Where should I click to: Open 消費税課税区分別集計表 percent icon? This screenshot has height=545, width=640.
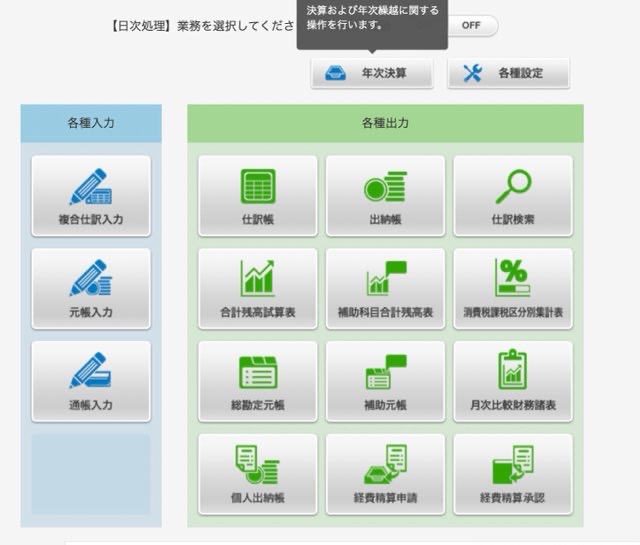[x=513, y=277]
